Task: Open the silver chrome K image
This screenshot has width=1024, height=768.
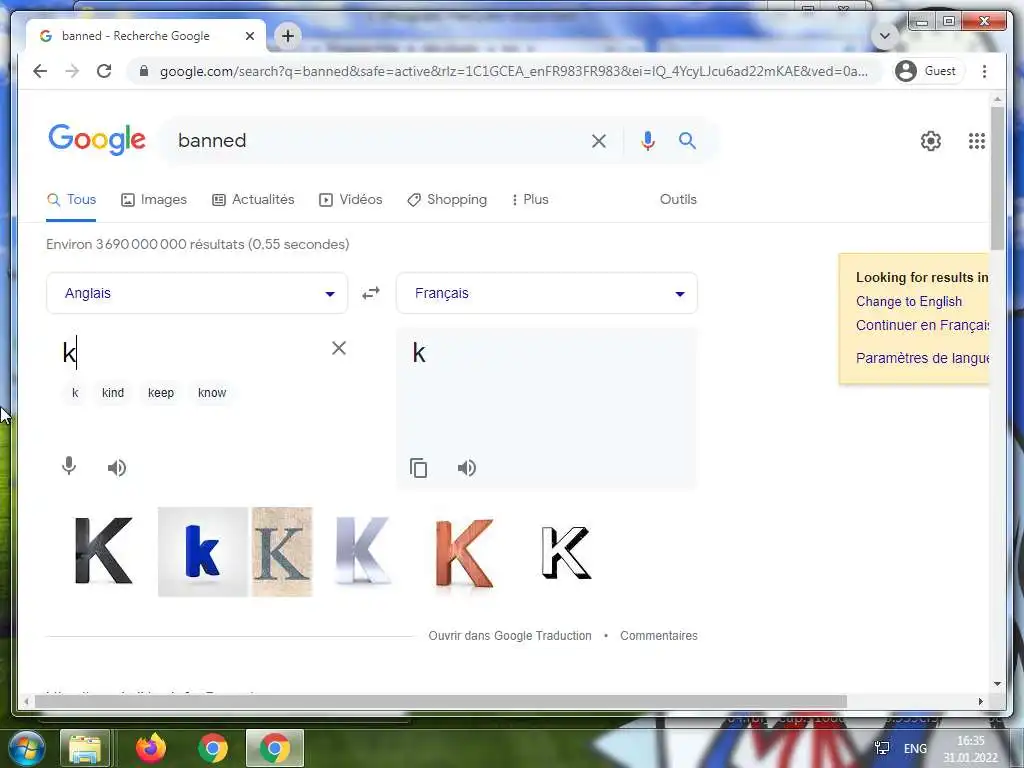Action: (363, 551)
